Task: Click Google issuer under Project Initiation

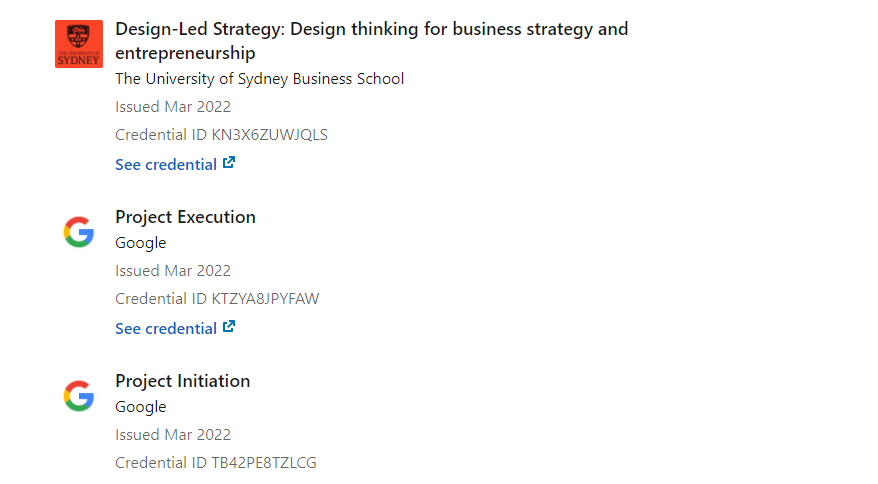Action: pyautogui.click(x=141, y=407)
